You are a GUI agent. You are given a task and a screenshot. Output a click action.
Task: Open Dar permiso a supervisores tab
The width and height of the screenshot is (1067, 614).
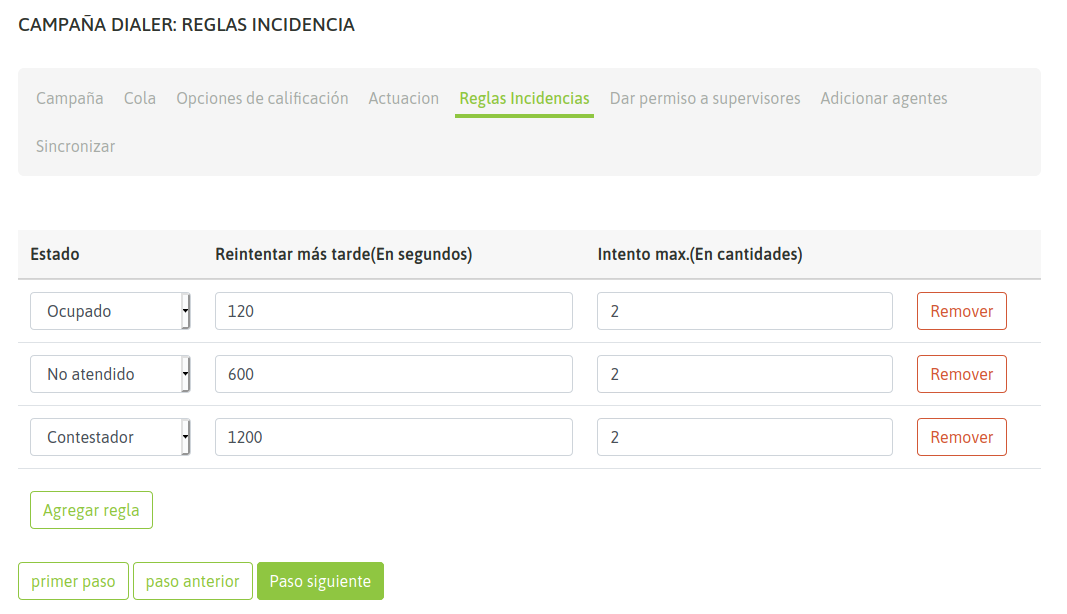(x=705, y=98)
